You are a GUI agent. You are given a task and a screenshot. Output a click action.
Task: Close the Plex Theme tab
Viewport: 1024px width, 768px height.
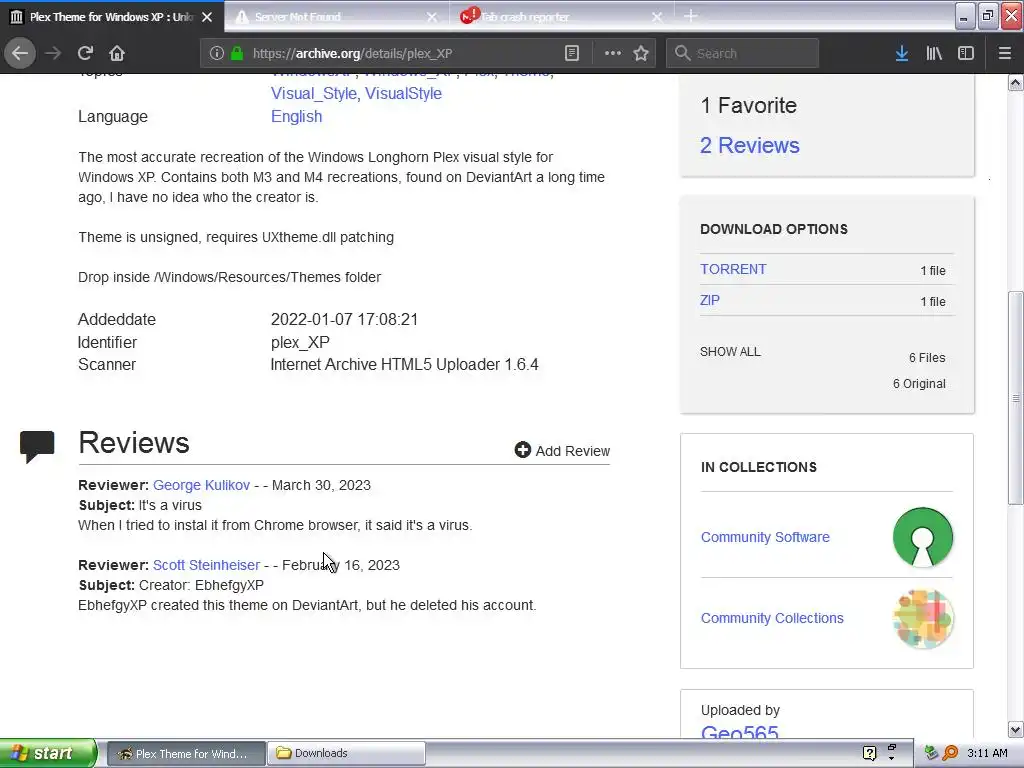click(x=207, y=17)
